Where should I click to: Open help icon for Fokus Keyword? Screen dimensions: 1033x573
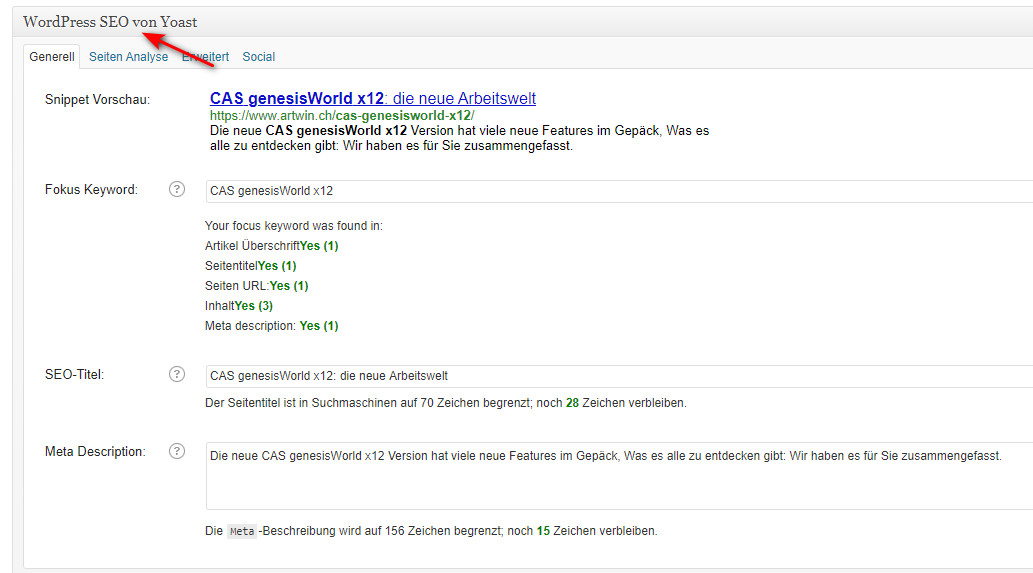coord(177,189)
